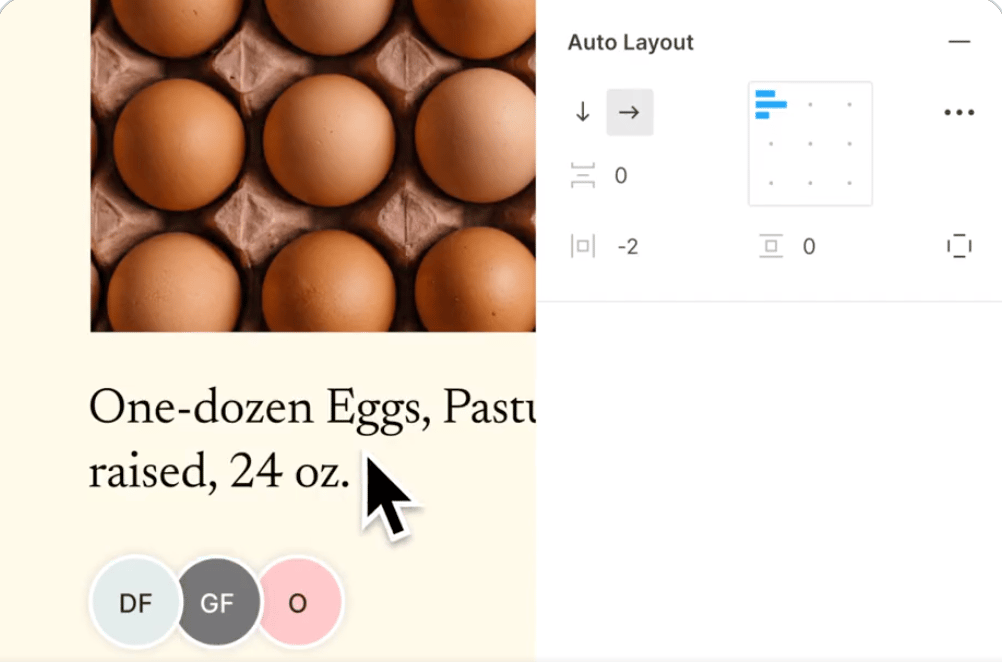Set alignment to top-right in grid
Image resolution: width=1002 pixels, height=662 pixels.
point(849,105)
